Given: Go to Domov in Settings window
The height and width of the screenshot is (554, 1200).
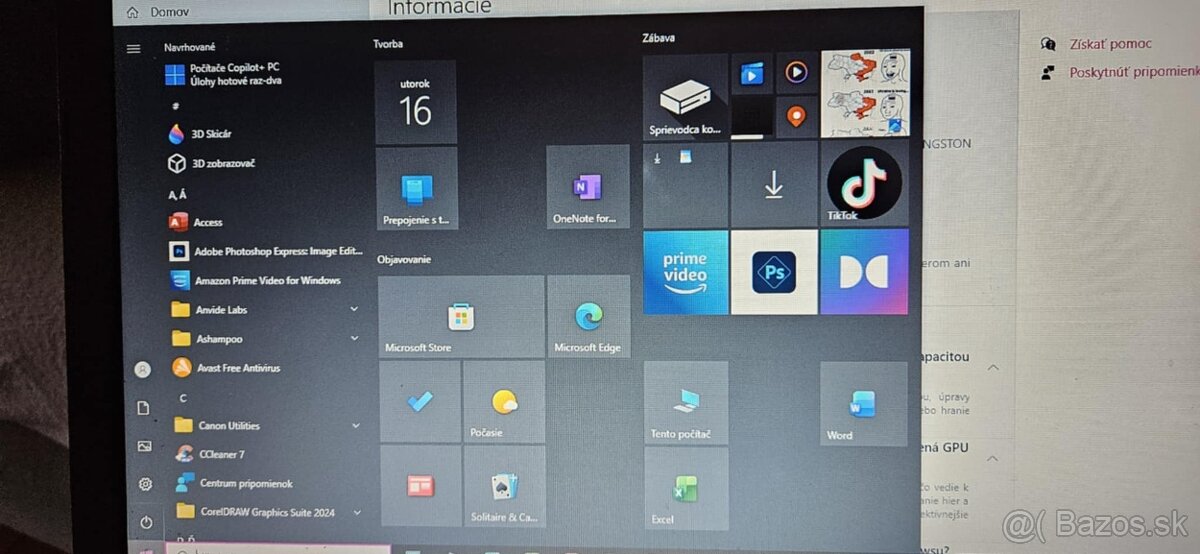Looking at the screenshot, I should [160, 12].
